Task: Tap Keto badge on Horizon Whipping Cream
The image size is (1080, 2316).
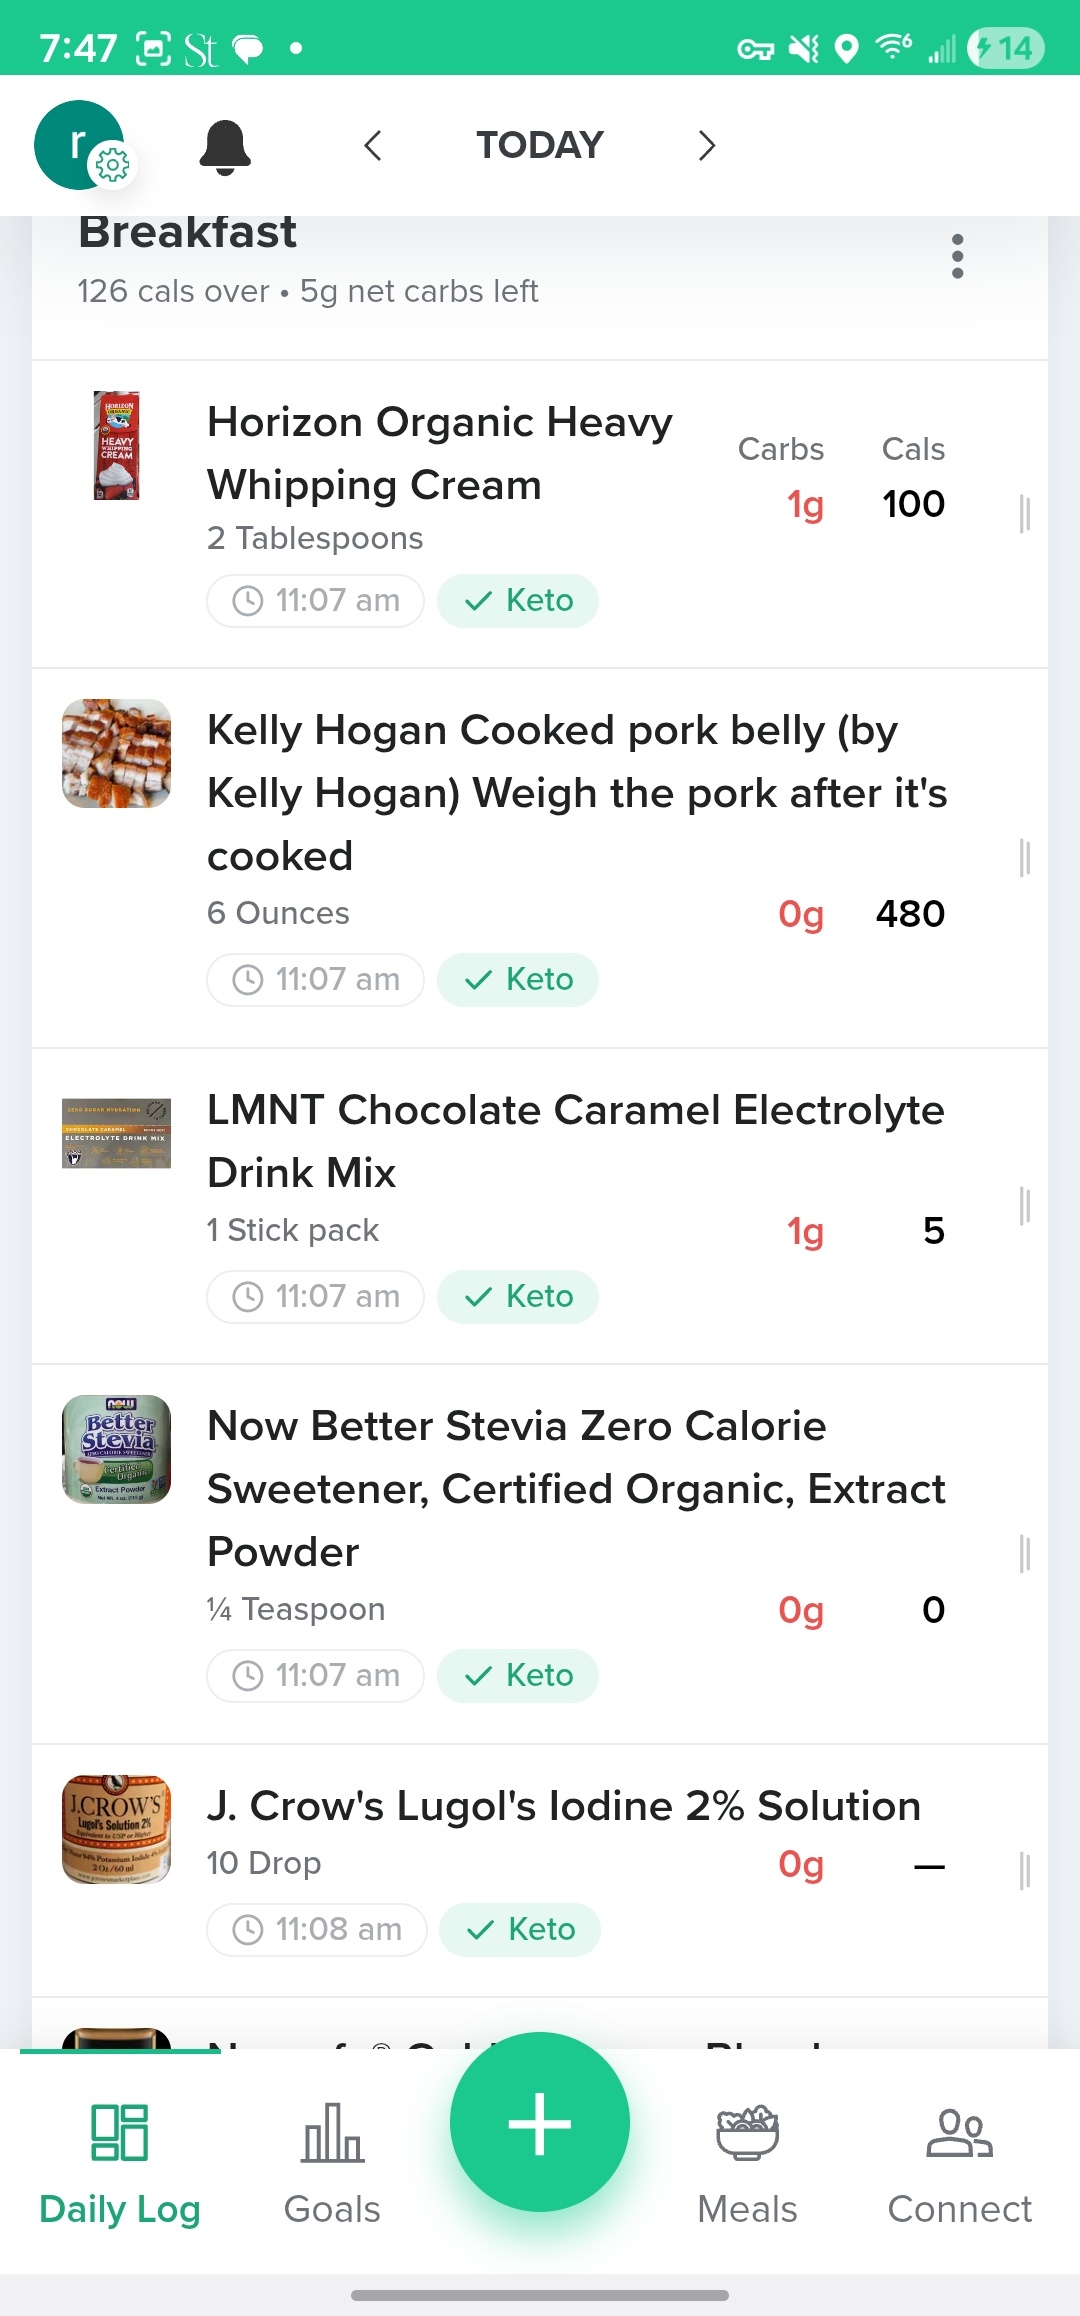Action: [518, 601]
